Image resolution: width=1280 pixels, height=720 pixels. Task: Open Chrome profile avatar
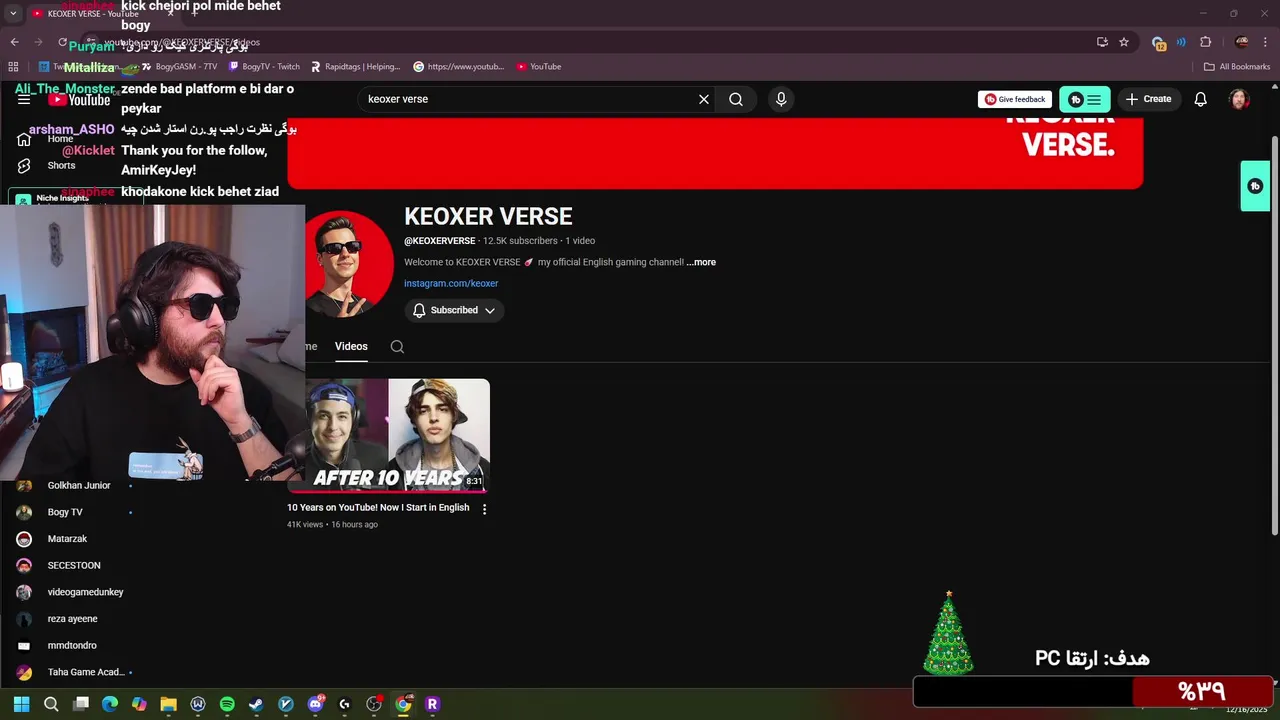(x=1241, y=42)
